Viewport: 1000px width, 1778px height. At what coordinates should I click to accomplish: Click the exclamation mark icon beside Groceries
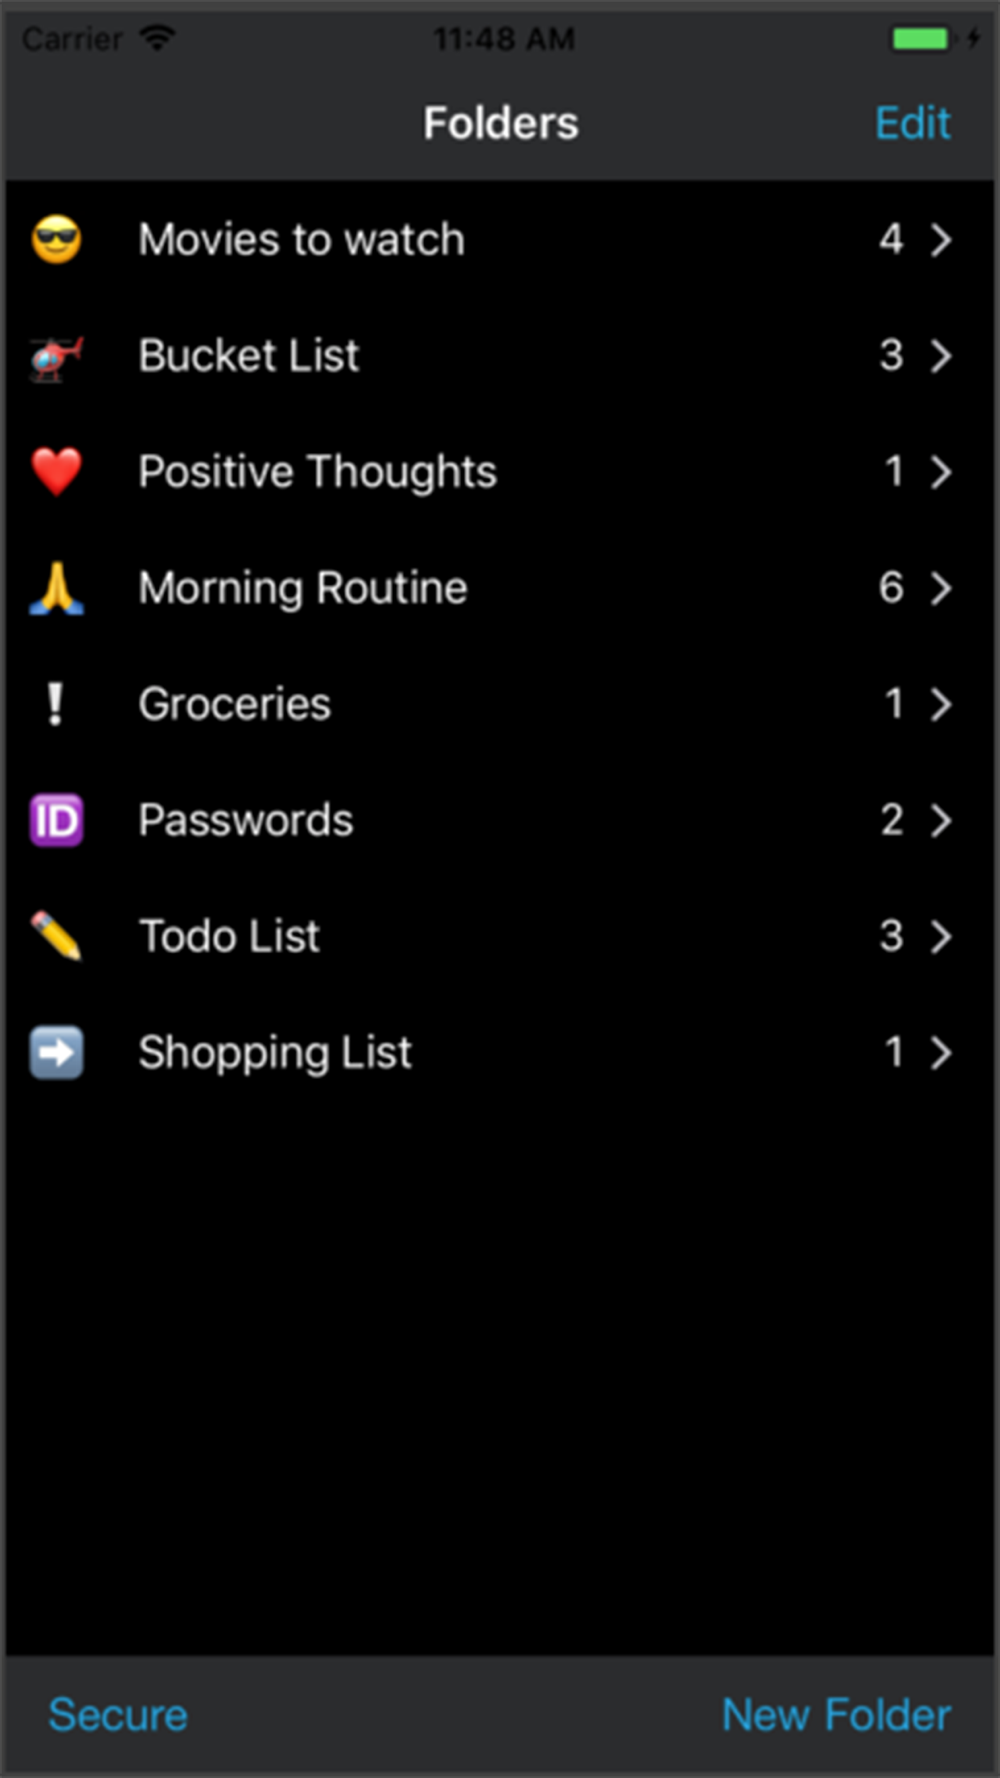pyautogui.click(x=56, y=704)
